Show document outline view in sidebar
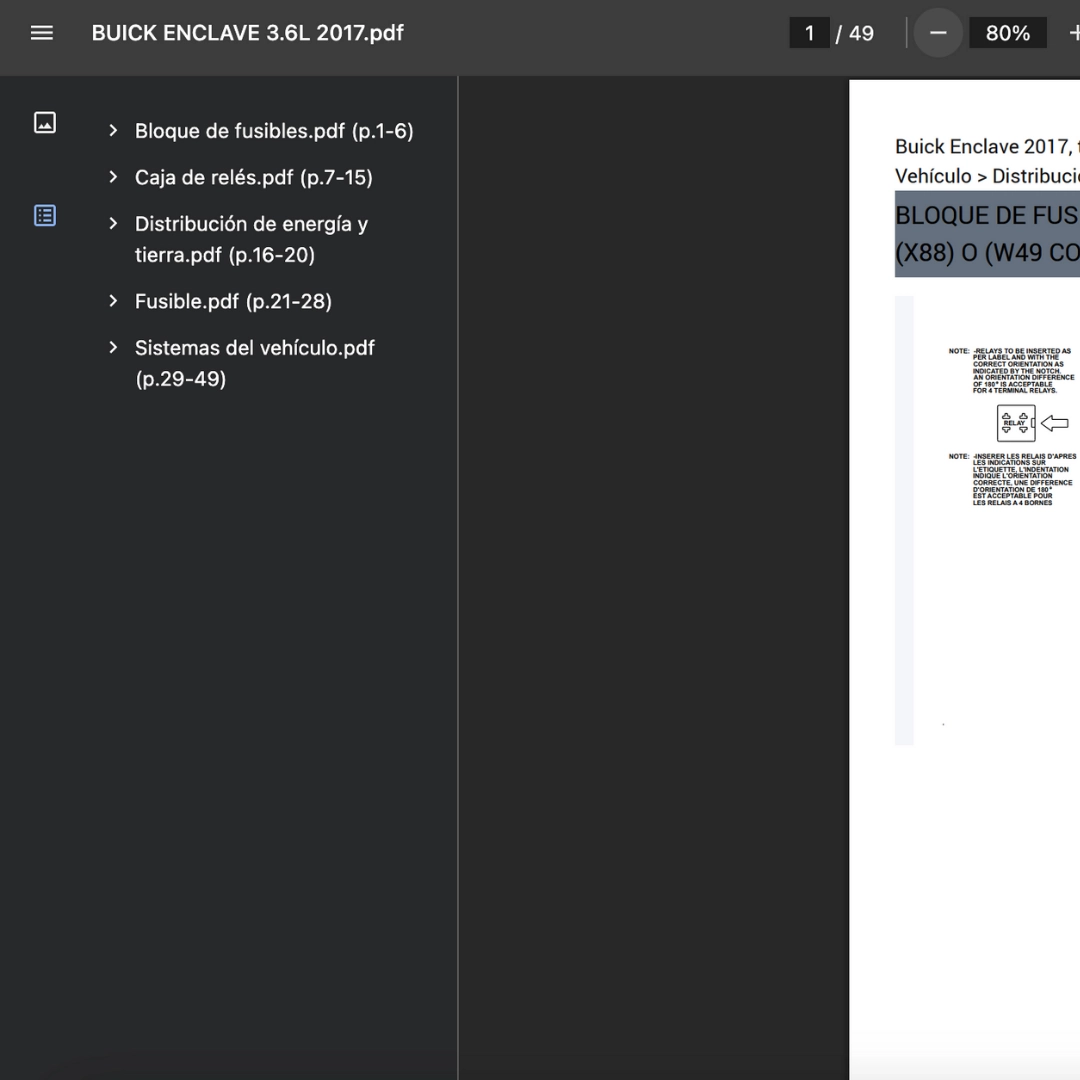The height and width of the screenshot is (1080, 1080). tap(45, 216)
